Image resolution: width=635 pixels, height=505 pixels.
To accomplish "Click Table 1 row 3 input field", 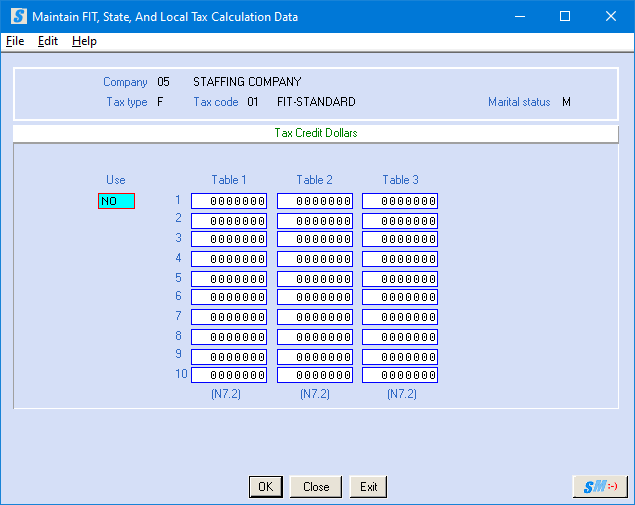I will coord(229,239).
